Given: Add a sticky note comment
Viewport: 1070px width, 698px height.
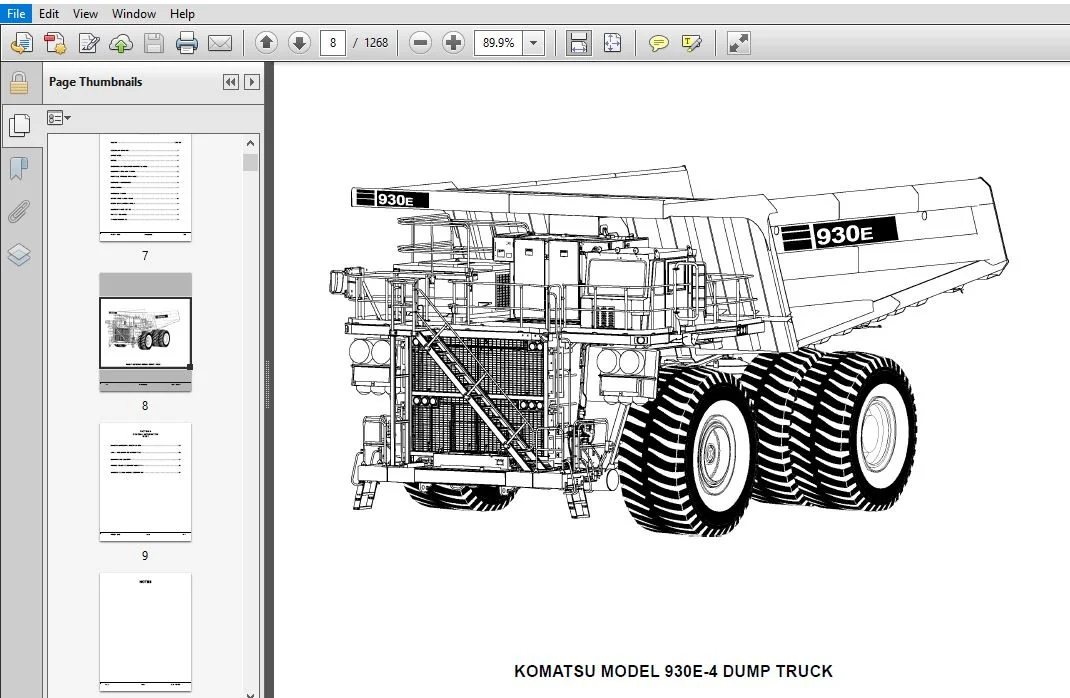Looking at the screenshot, I should coord(659,43).
